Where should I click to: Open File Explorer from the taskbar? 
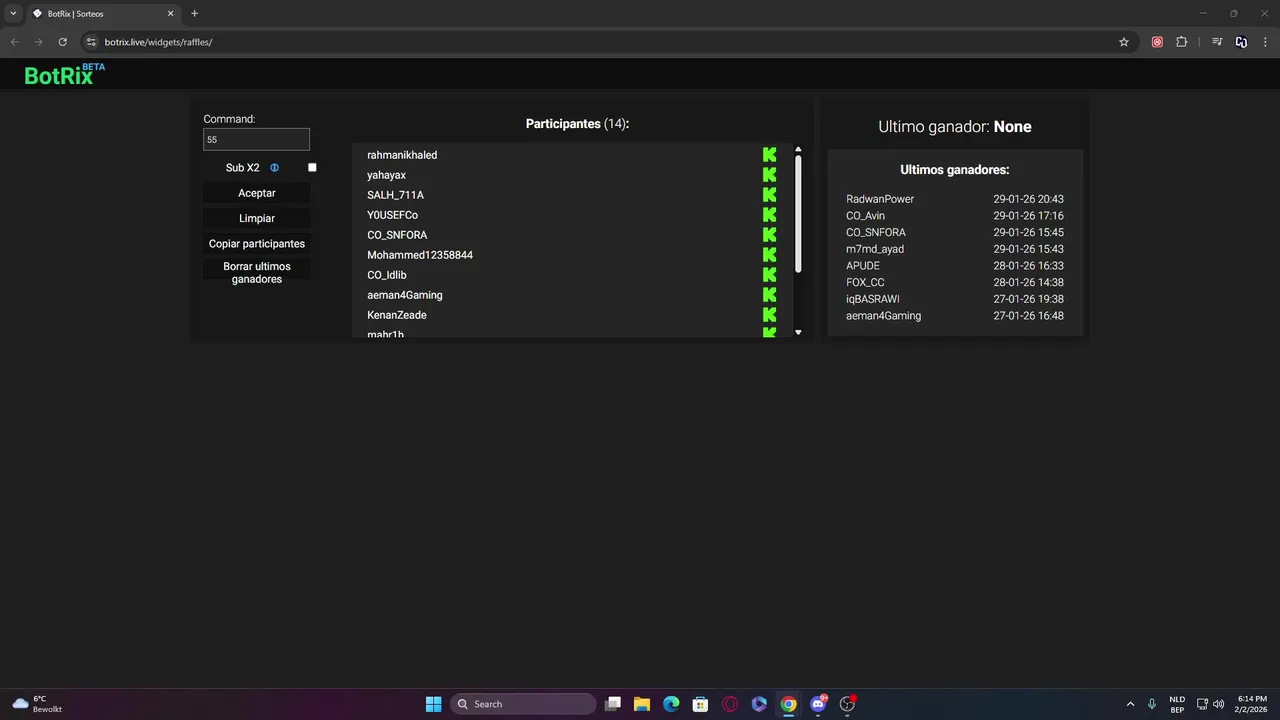[642, 704]
